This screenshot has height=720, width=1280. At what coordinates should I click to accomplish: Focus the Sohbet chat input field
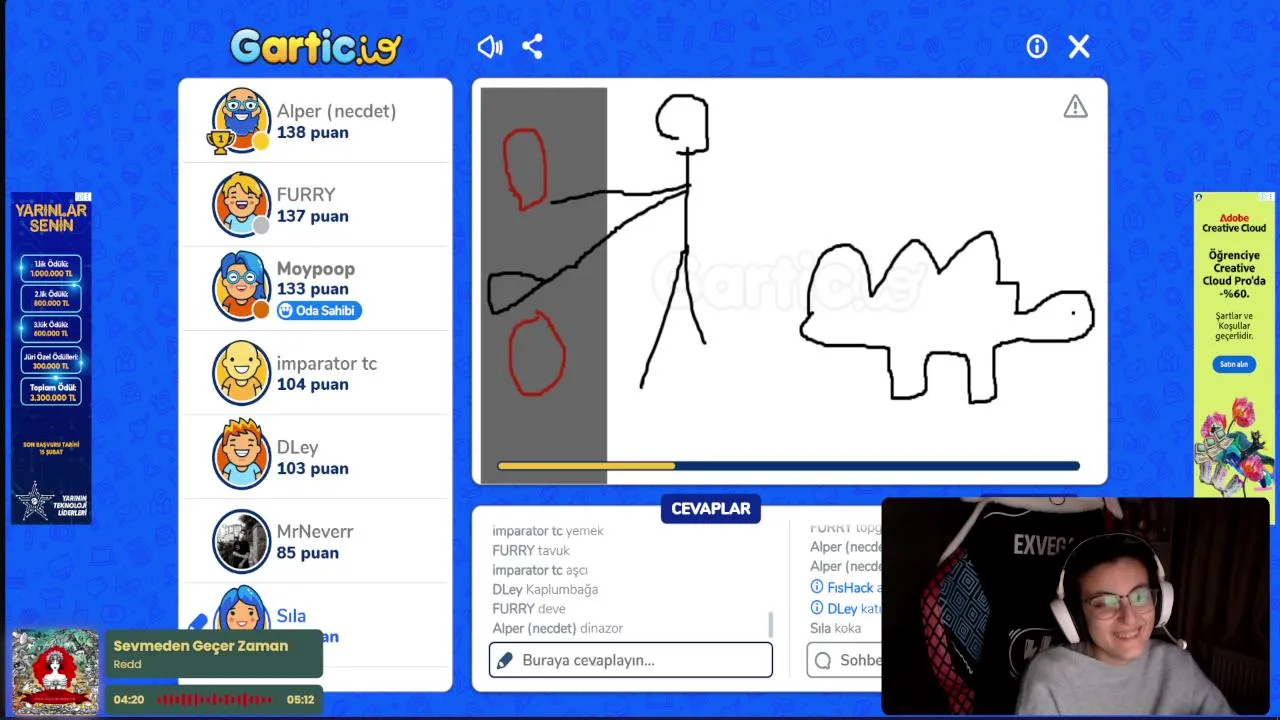pyautogui.click(x=844, y=660)
